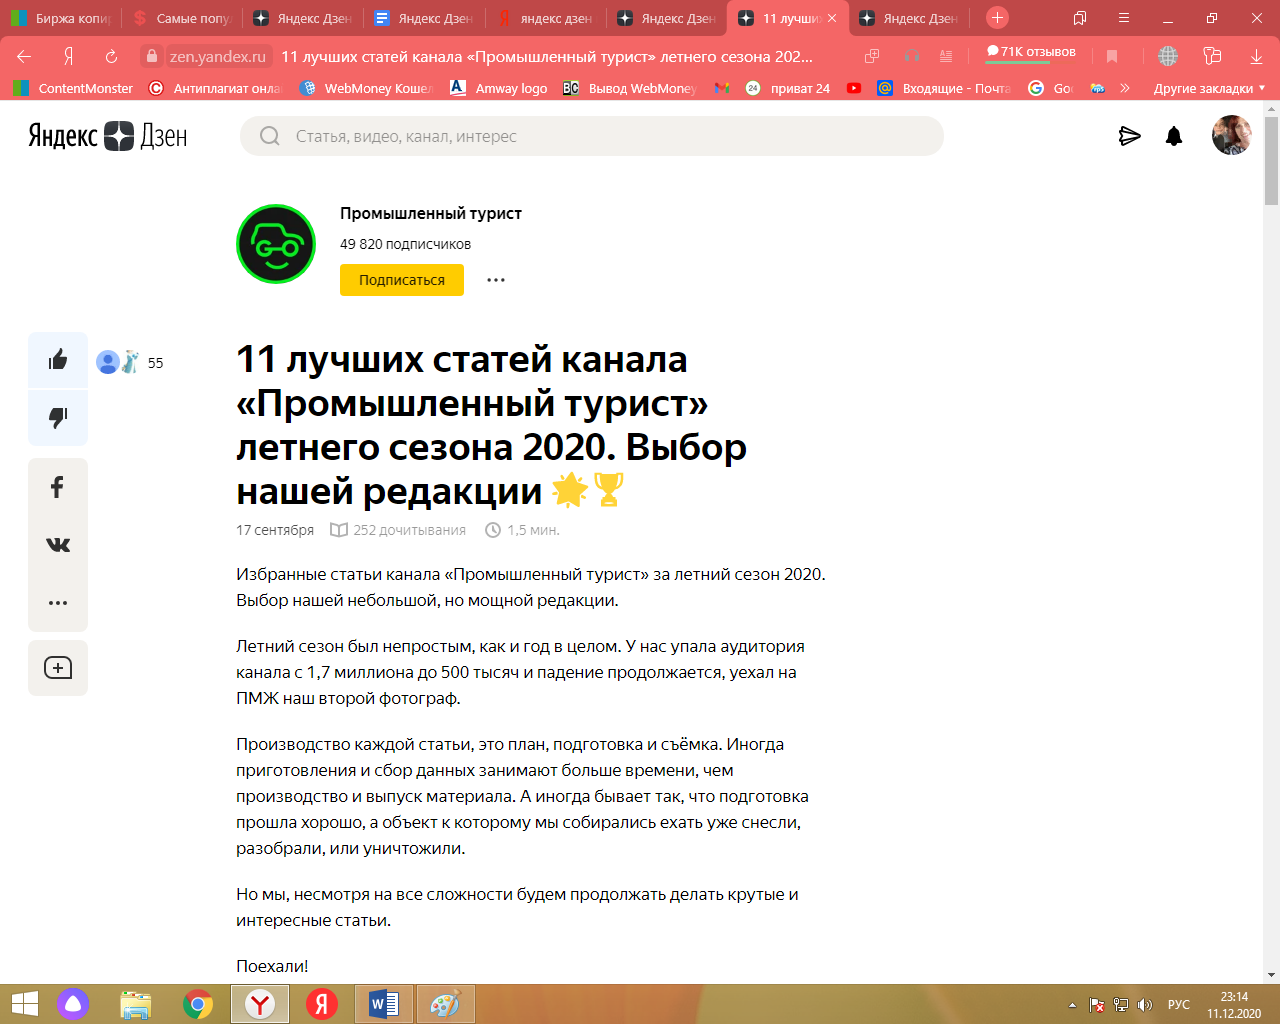Open more sharing options in left sidebar
The height and width of the screenshot is (1024, 1280).
58,603
